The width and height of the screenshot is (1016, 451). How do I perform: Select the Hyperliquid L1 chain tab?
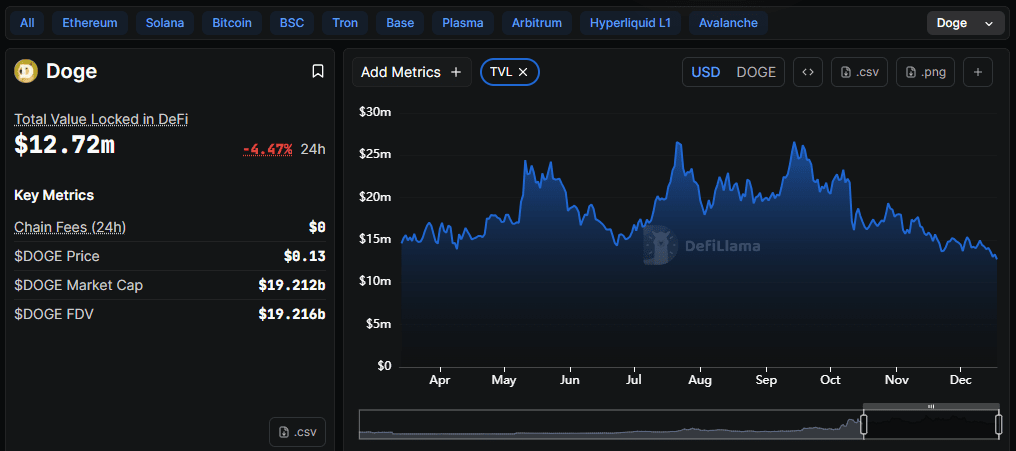[x=630, y=23]
